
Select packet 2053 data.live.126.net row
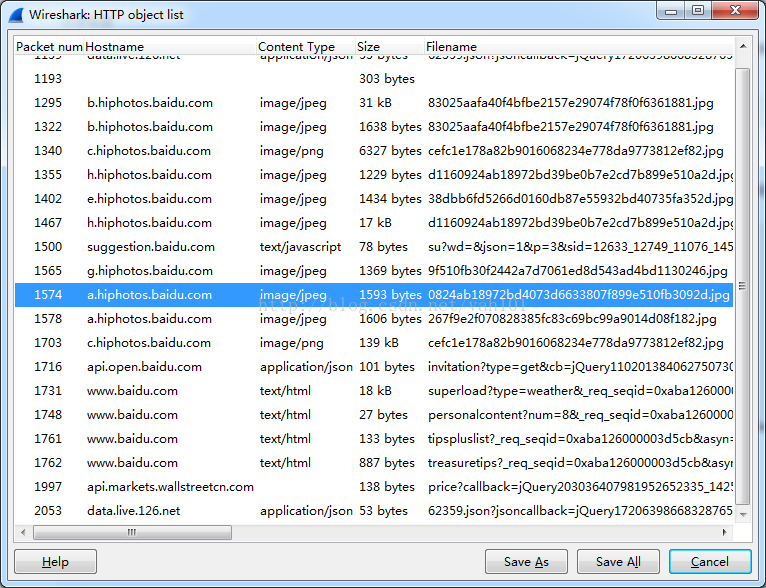click(374, 510)
